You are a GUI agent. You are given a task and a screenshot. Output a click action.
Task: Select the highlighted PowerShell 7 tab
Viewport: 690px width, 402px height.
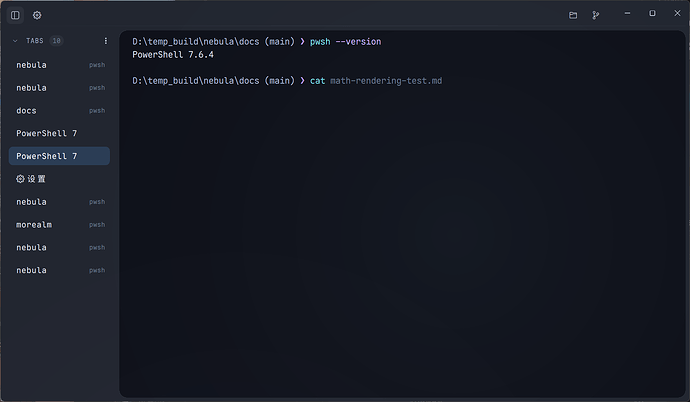coord(59,156)
